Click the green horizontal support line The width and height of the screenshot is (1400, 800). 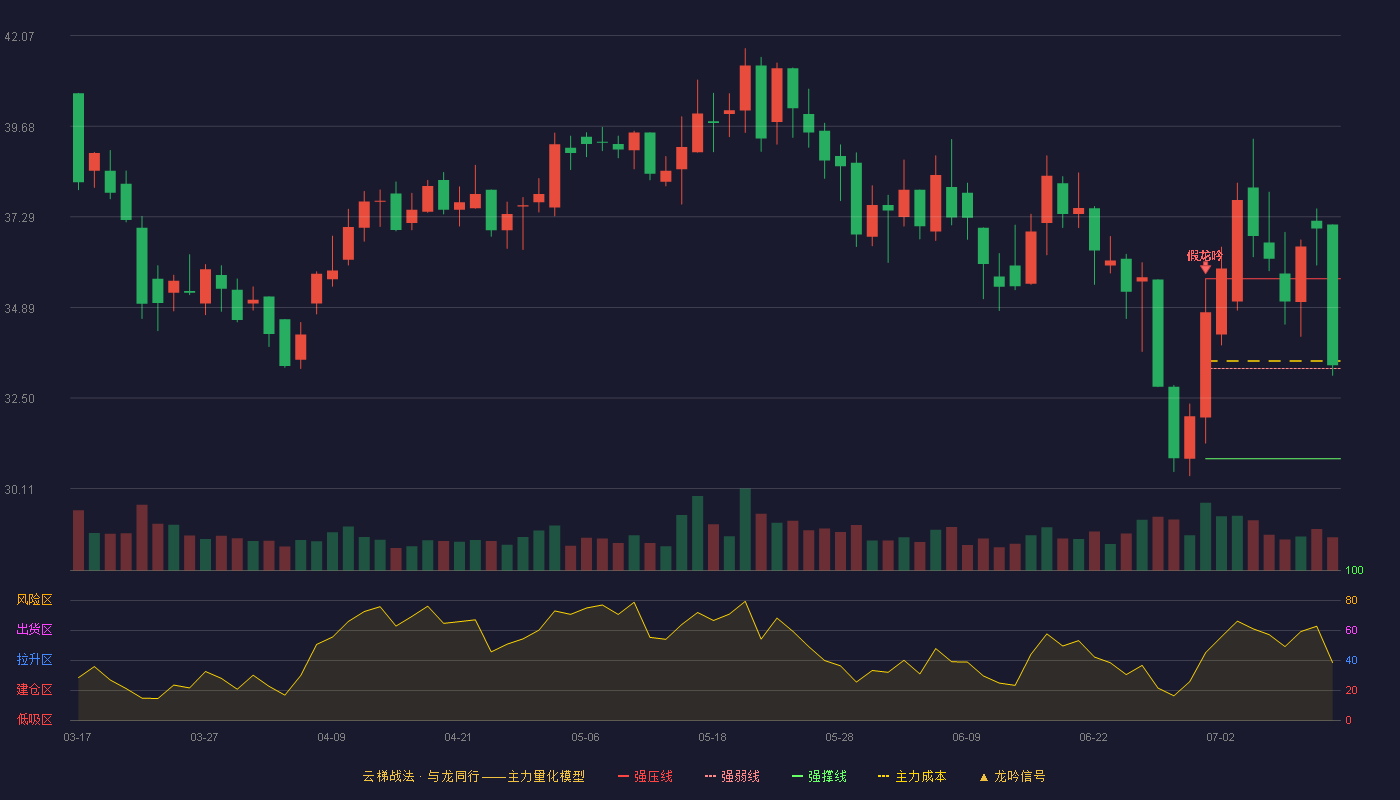(x=1272, y=459)
